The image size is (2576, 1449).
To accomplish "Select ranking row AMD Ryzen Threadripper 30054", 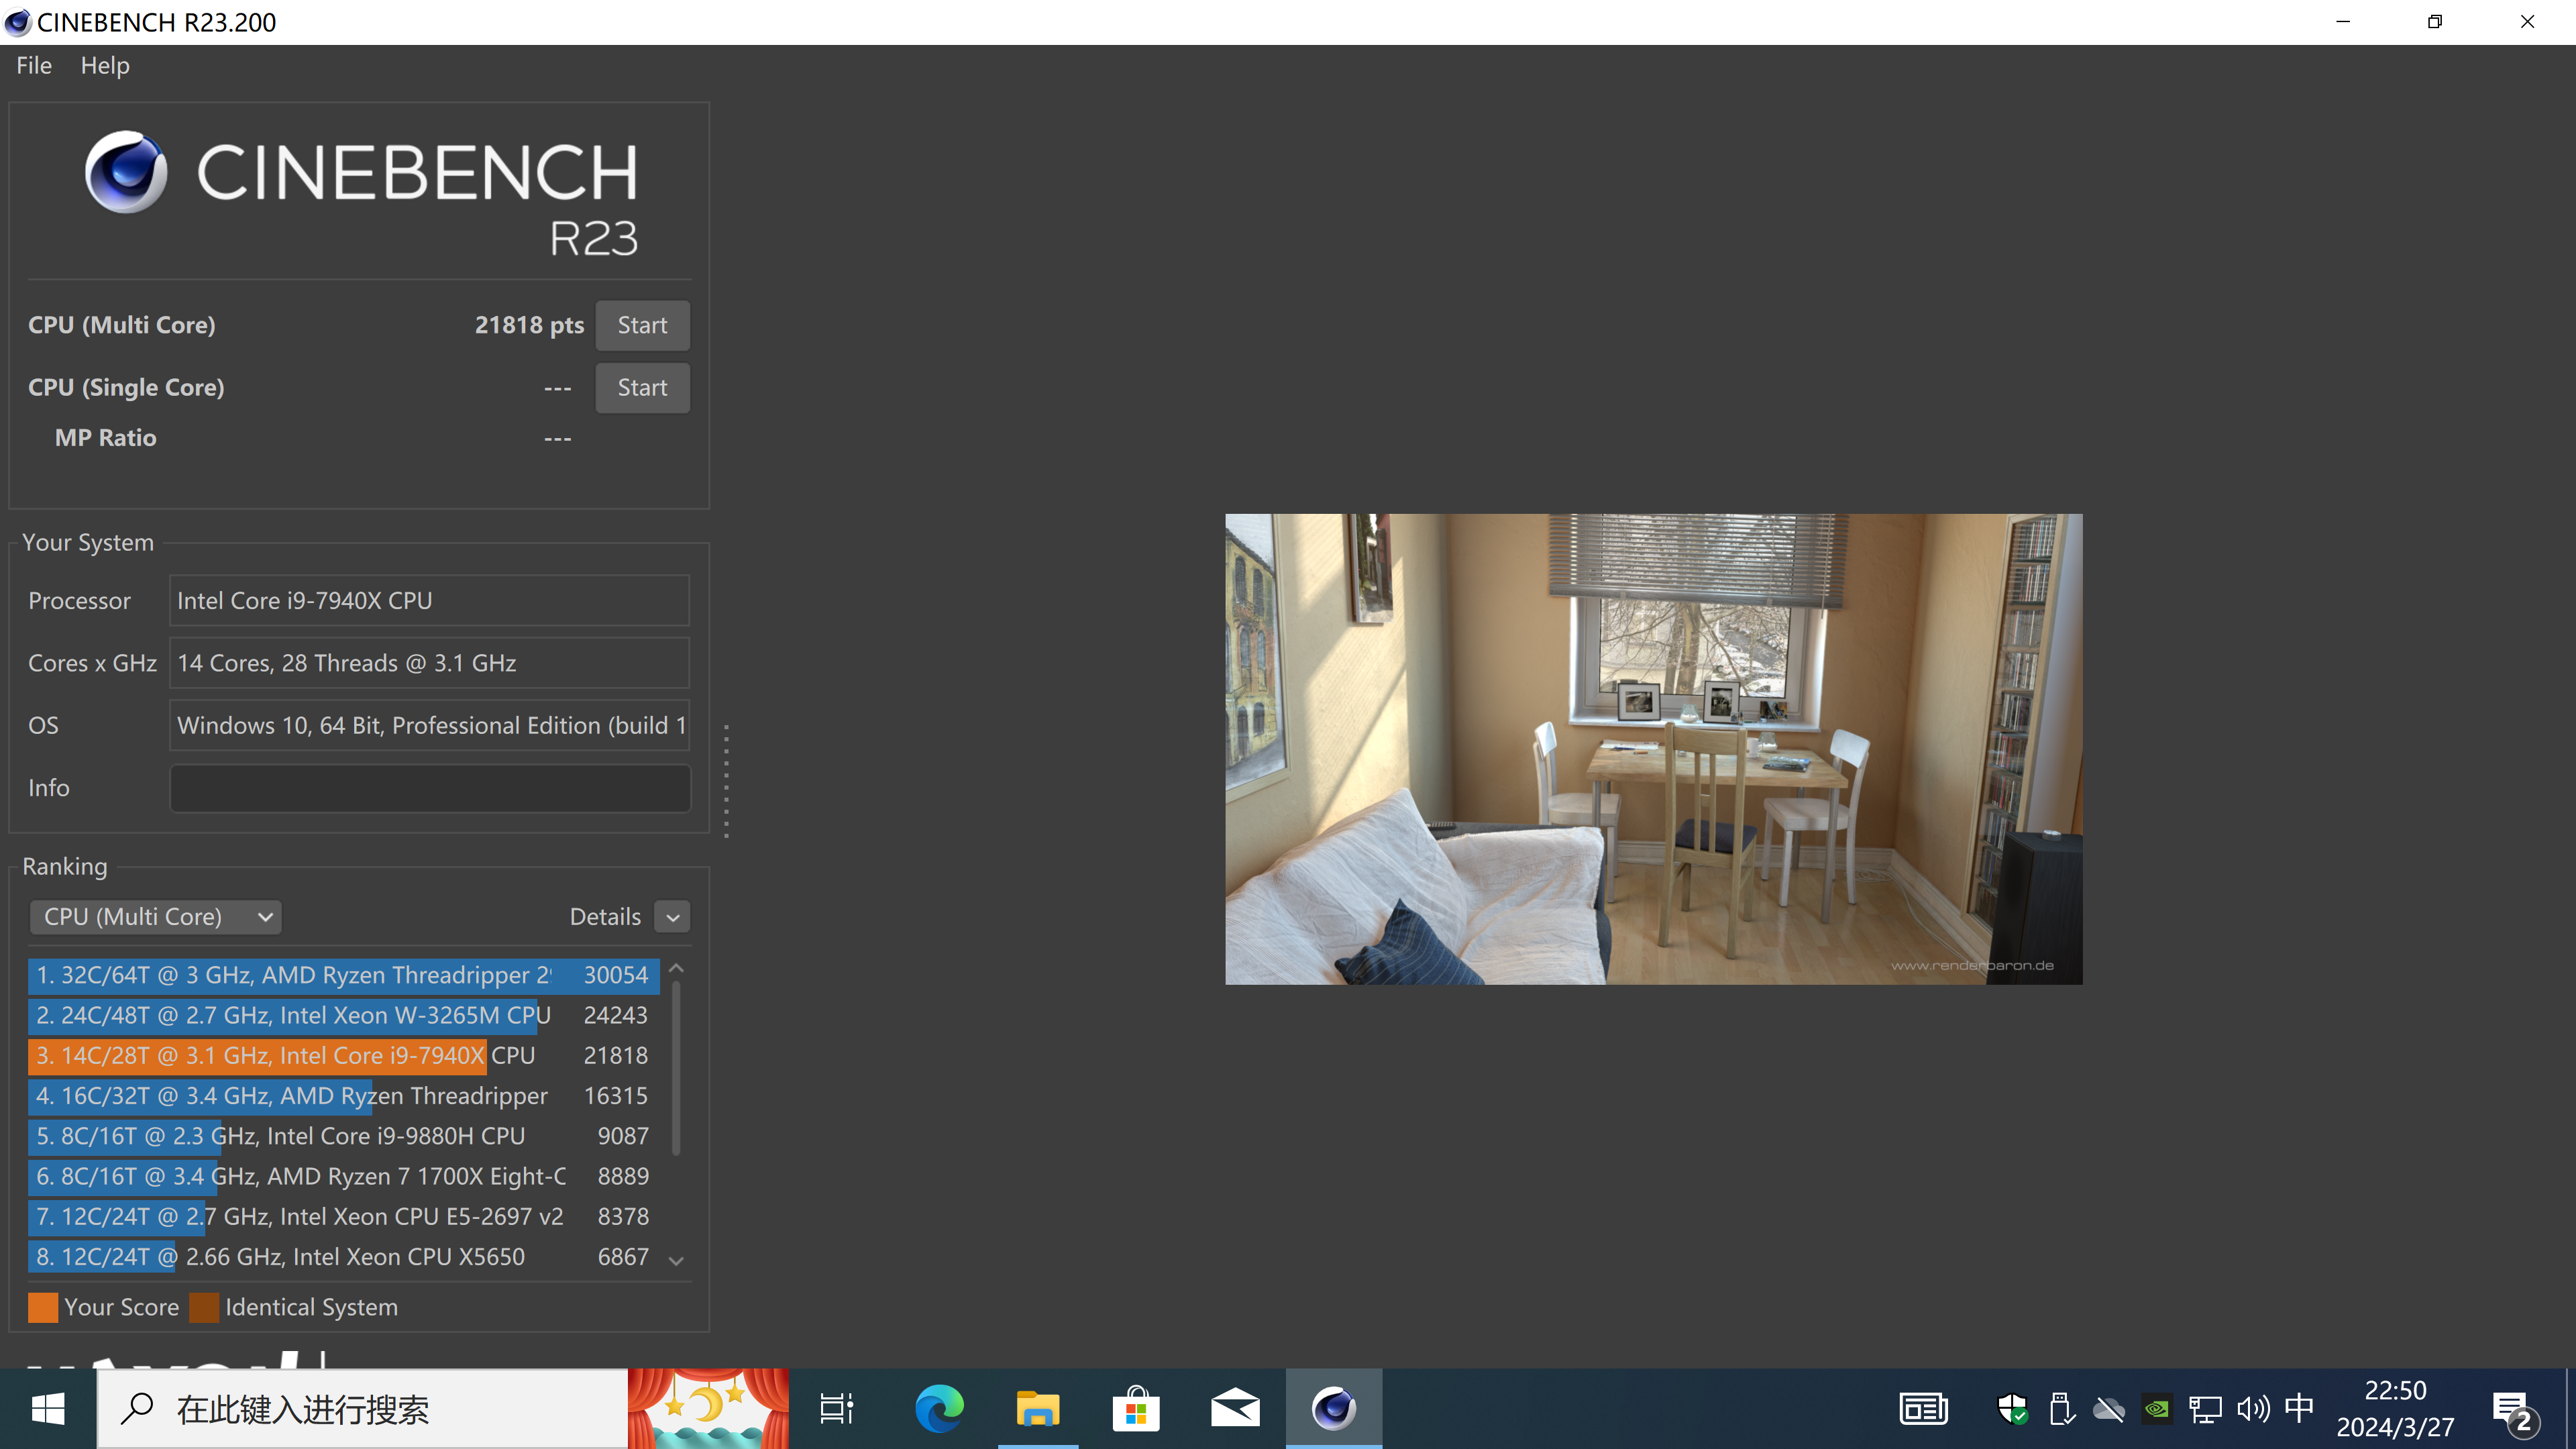I will [x=344, y=975].
